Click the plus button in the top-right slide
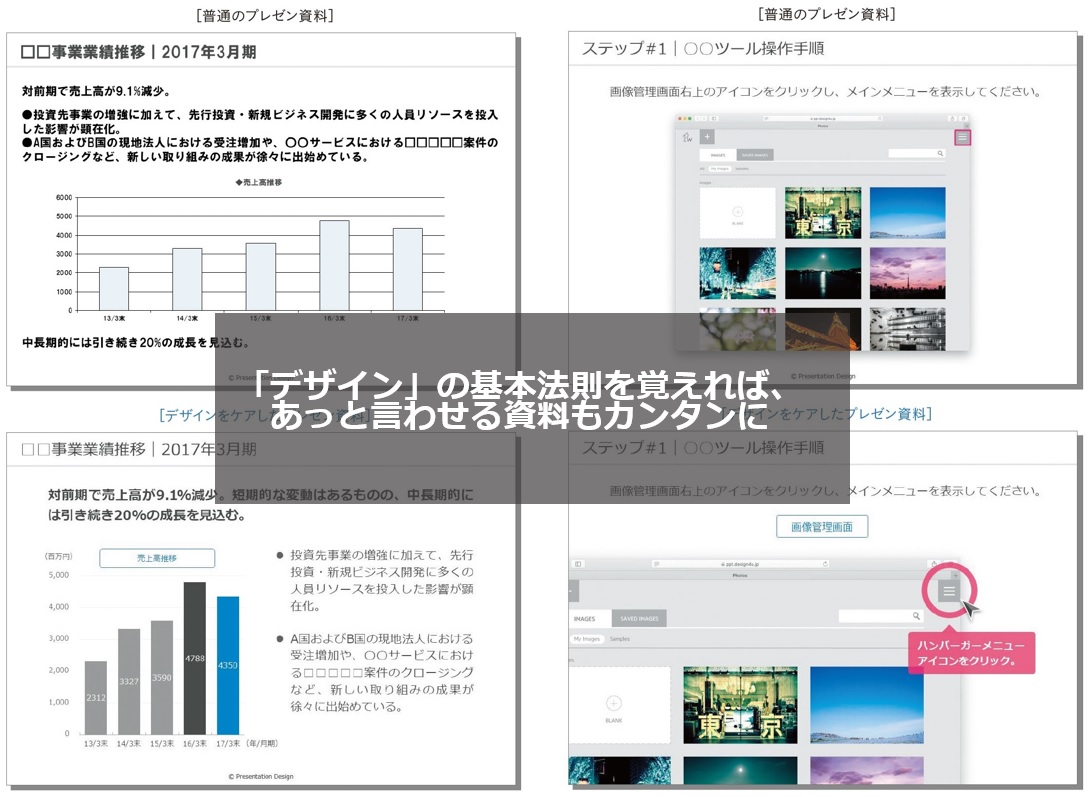The height and width of the screenshot is (797, 1091). (x=707, y=137)
